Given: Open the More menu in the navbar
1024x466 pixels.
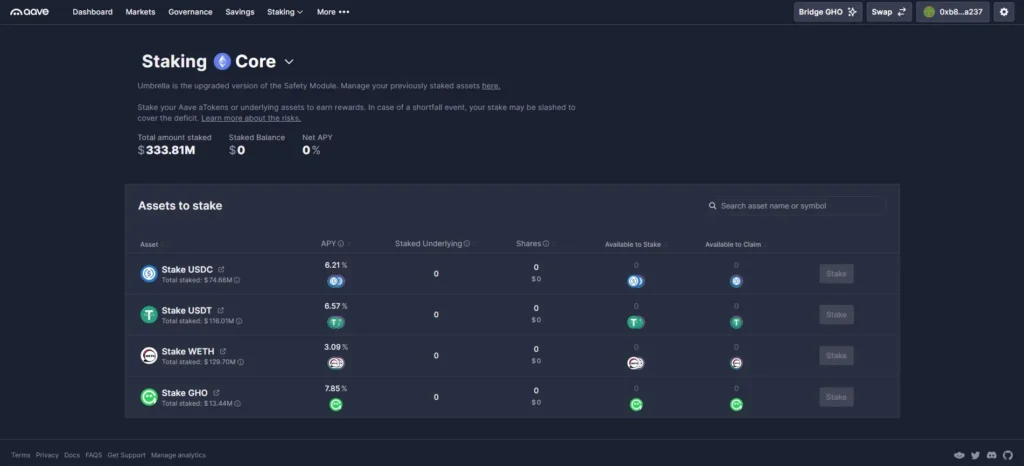Looking at the screenshot, I should tap(333, 12).
